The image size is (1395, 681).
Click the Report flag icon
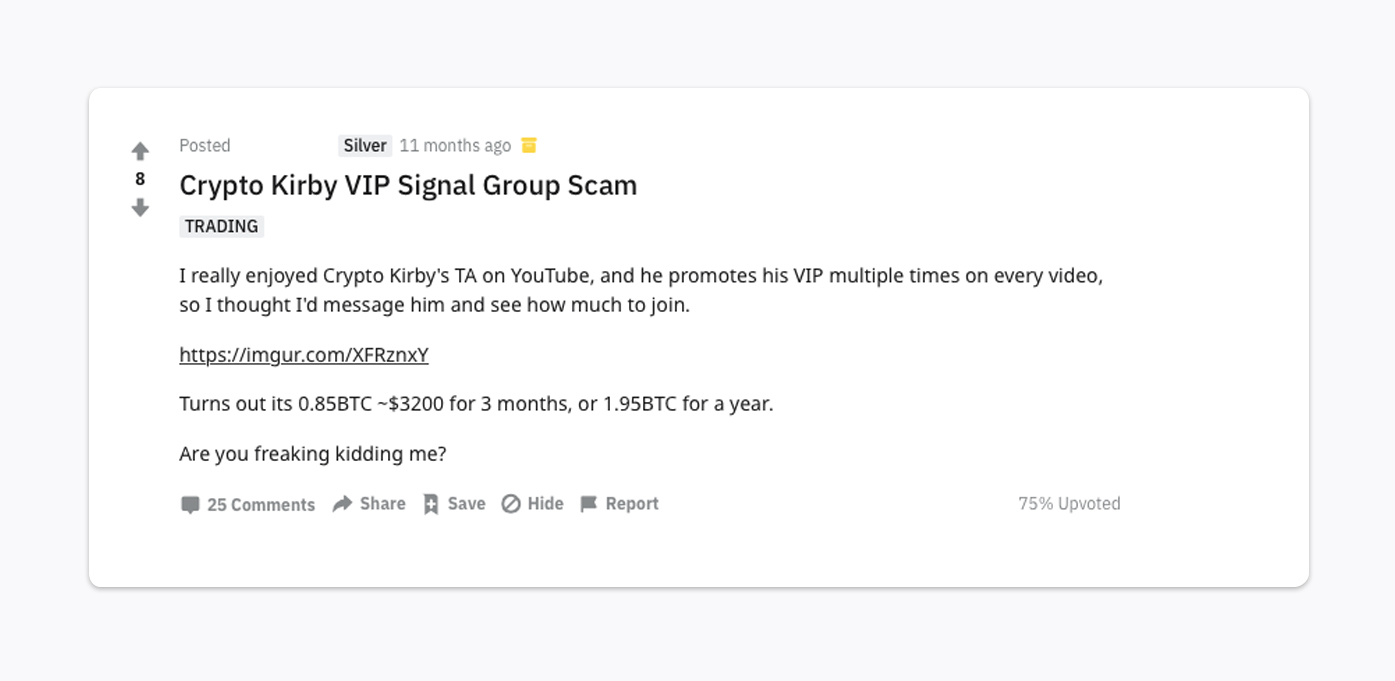coord(589,503)
